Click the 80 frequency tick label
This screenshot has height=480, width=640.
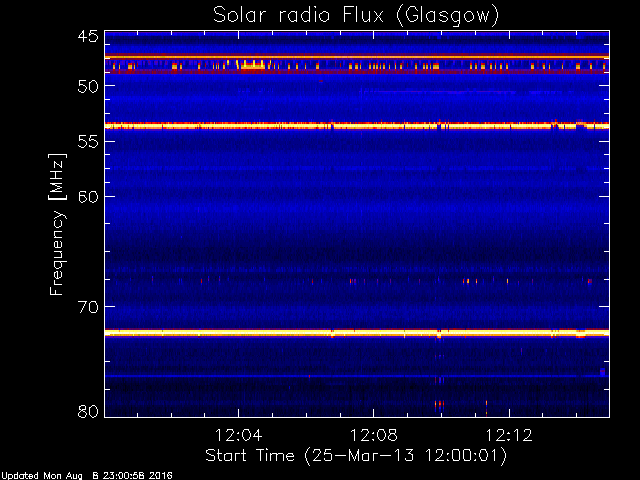(88, 411)
